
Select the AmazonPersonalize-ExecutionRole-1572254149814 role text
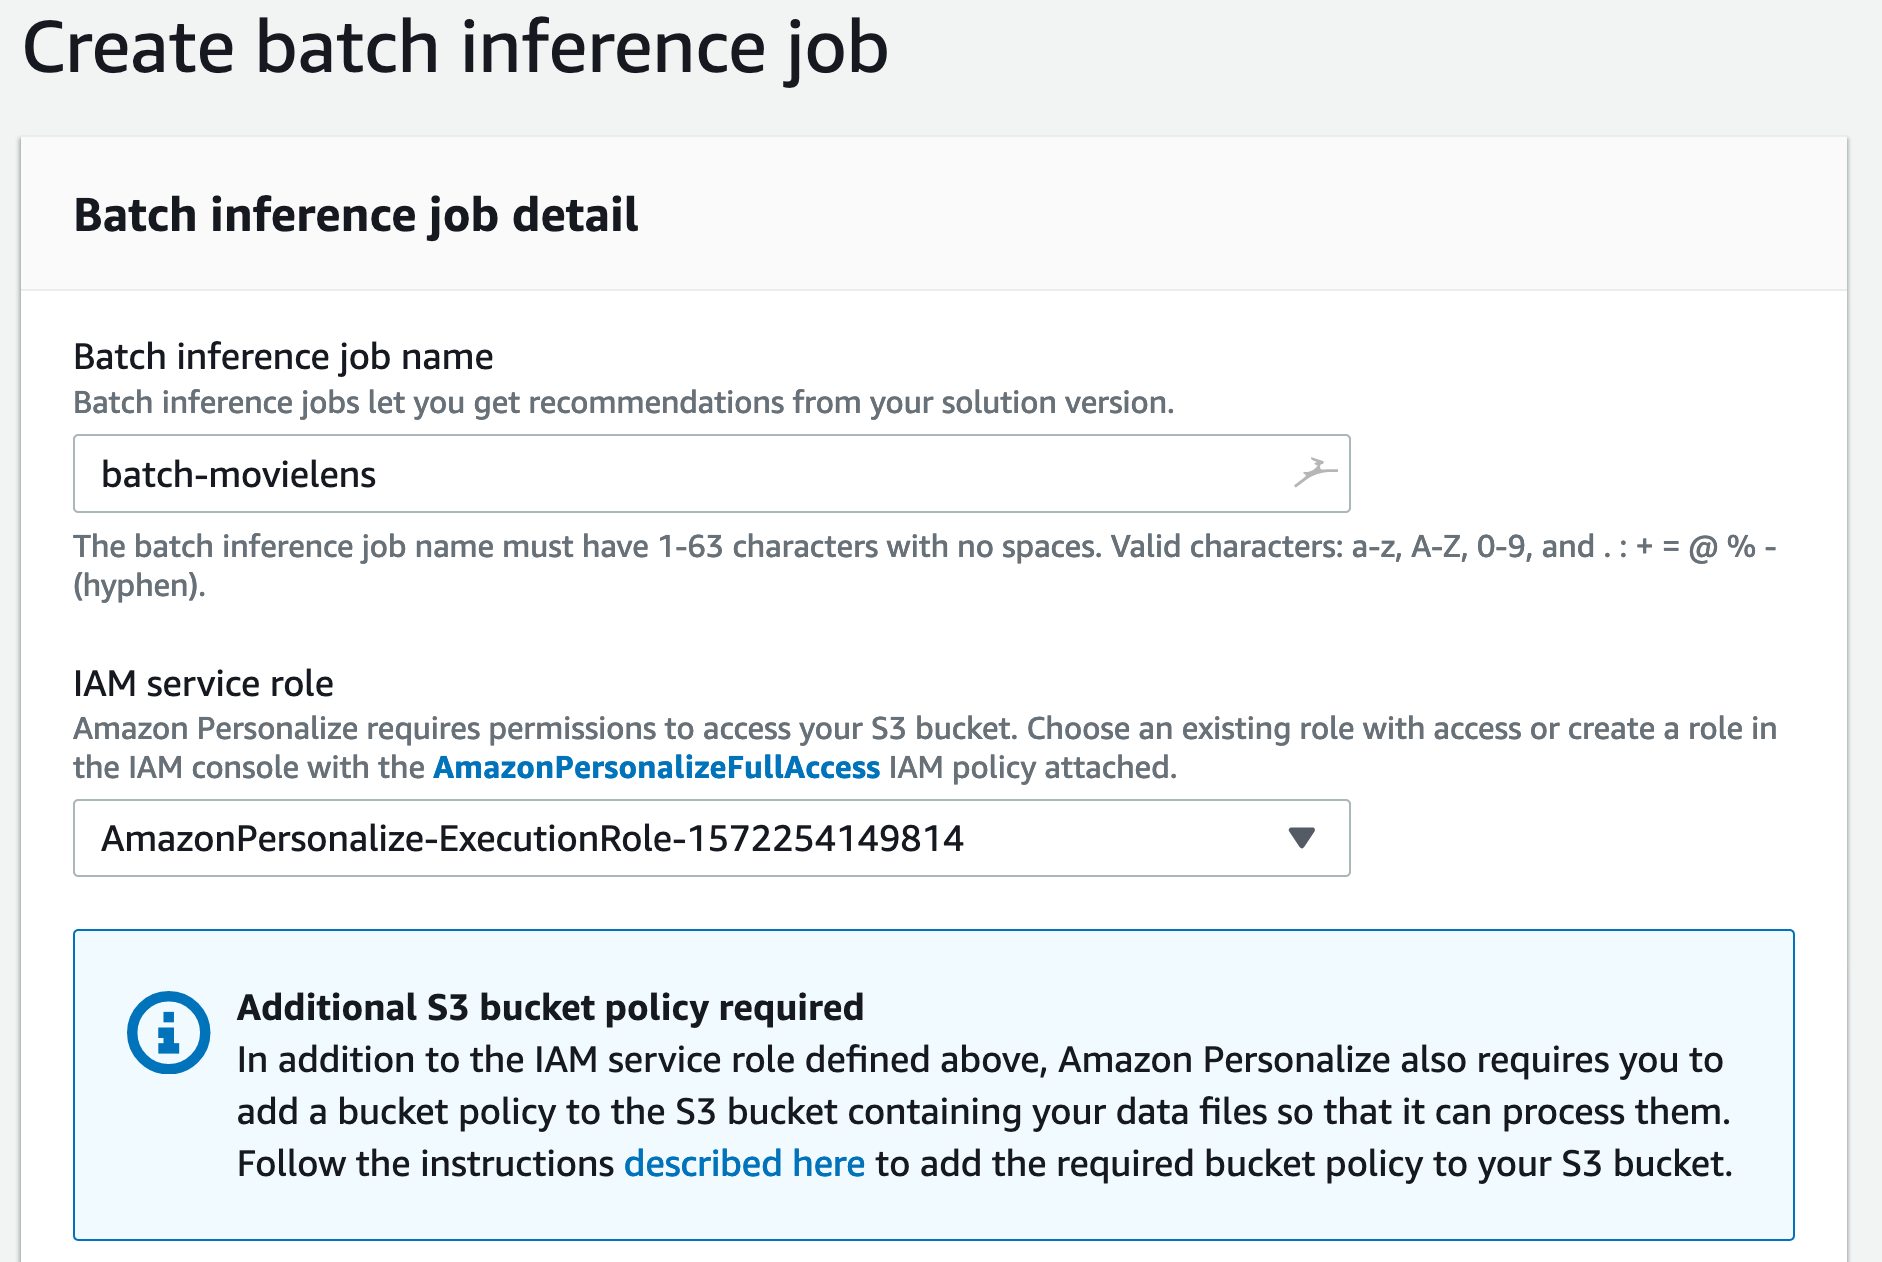tap(532, 838)
